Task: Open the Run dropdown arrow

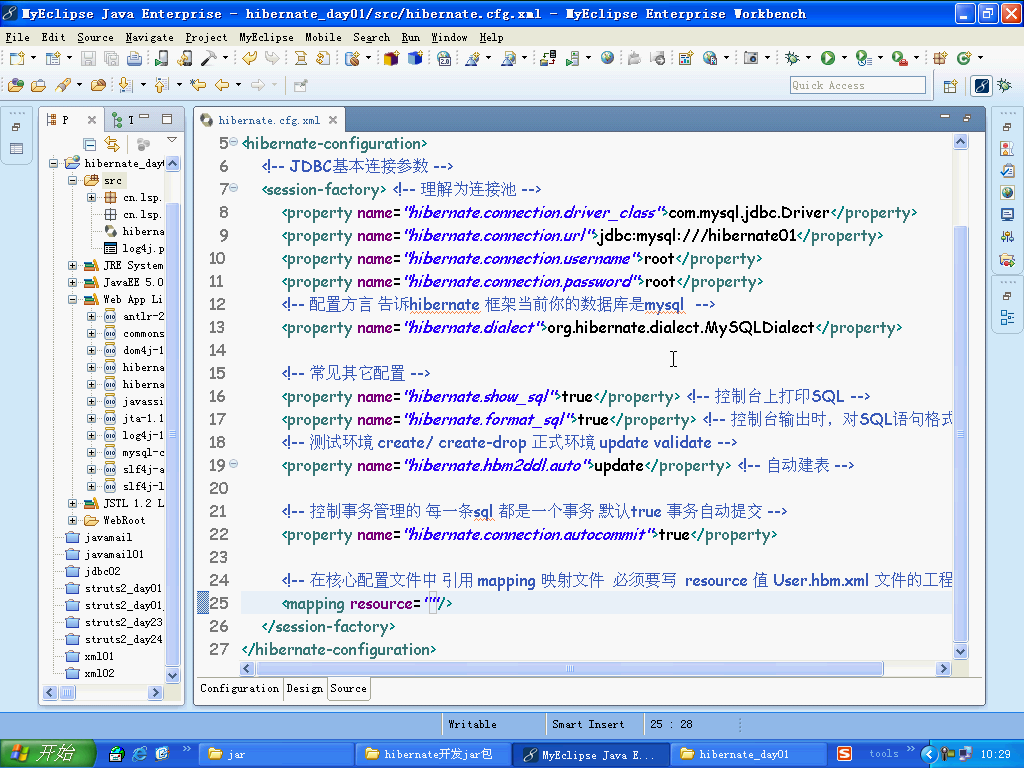Action: (x=844, y=59)
